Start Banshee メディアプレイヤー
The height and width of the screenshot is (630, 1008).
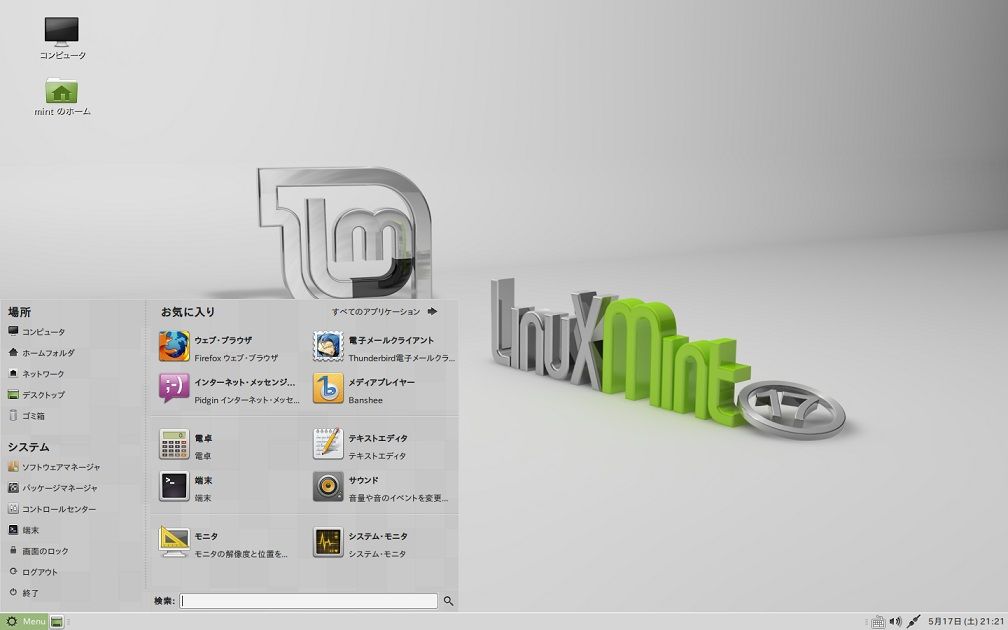(x=383, y=390)
